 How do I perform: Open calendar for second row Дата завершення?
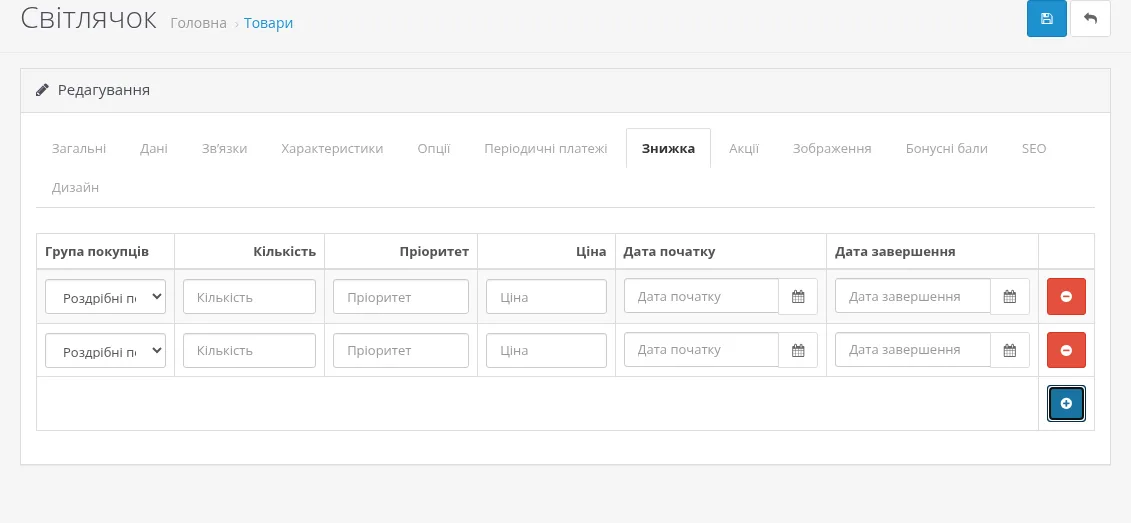pyautogui.click(x=1010, y=350)
